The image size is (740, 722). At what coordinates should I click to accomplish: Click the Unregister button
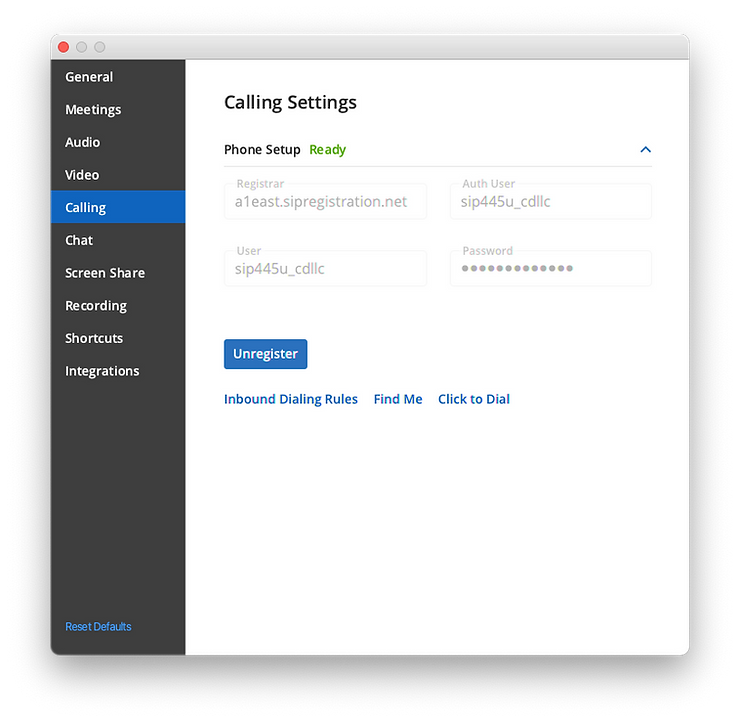click(265, 354)
